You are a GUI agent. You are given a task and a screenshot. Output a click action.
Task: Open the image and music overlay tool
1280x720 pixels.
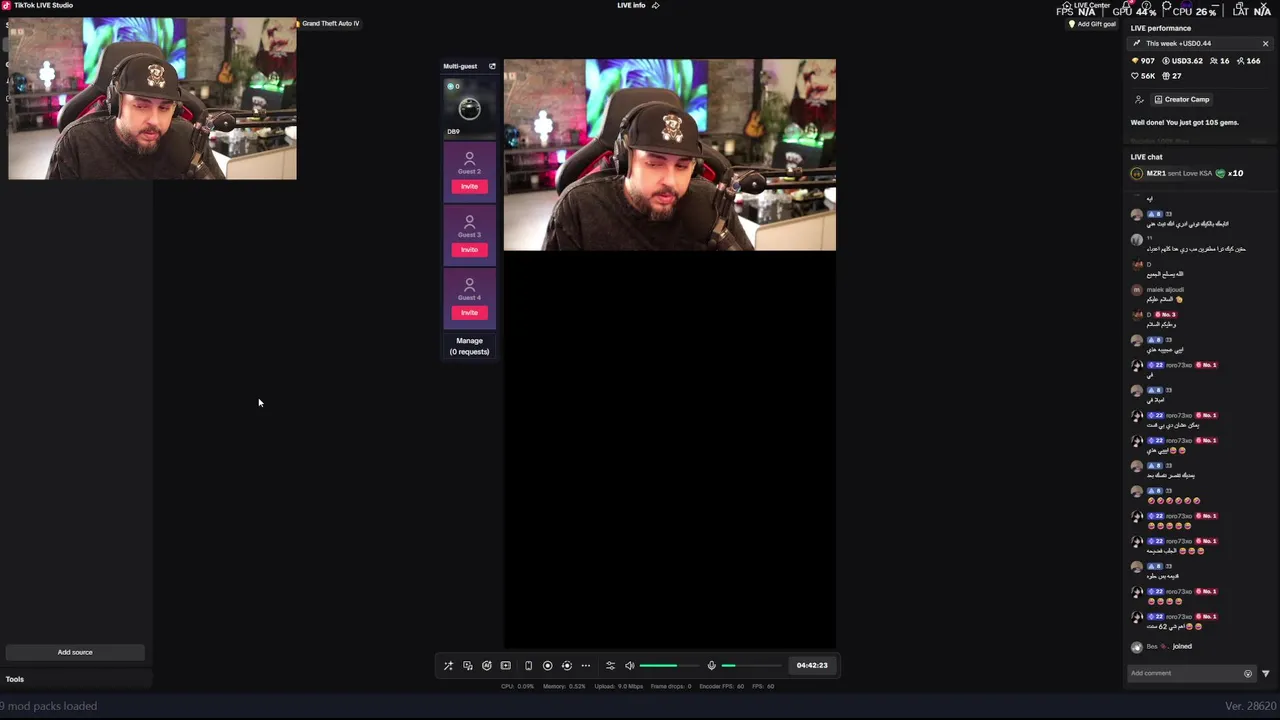(x=467, y=666)
